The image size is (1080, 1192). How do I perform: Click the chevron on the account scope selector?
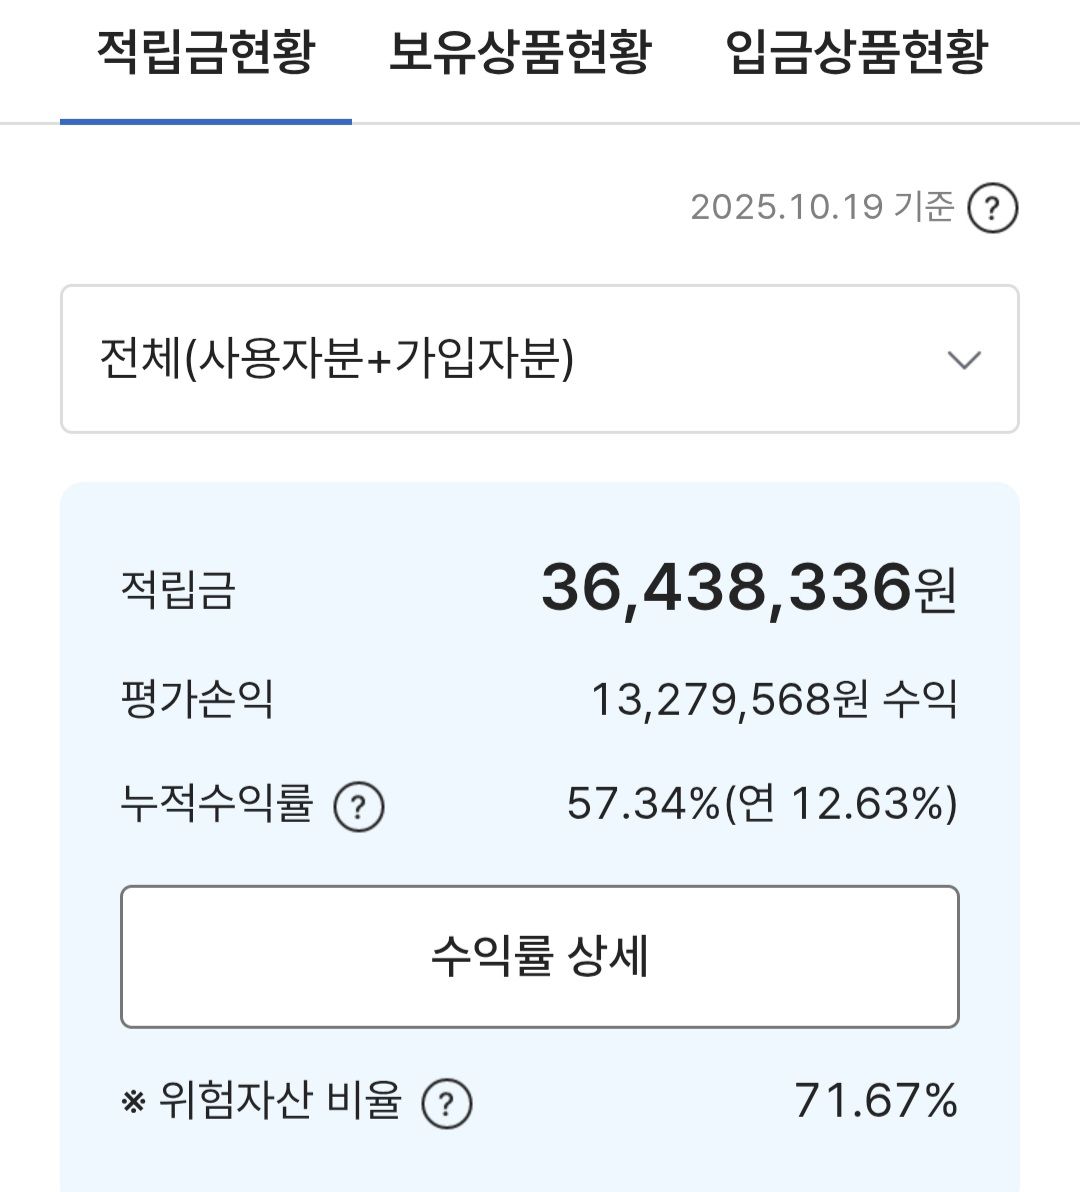click(963, 360)
